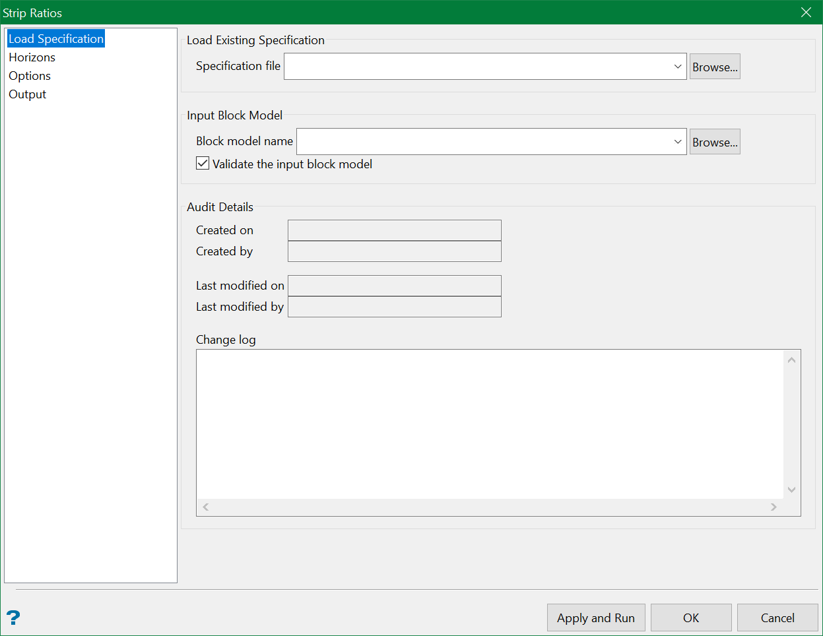Open the Block model name dropdown list
The image size is (823, 636).
(677, 142)
